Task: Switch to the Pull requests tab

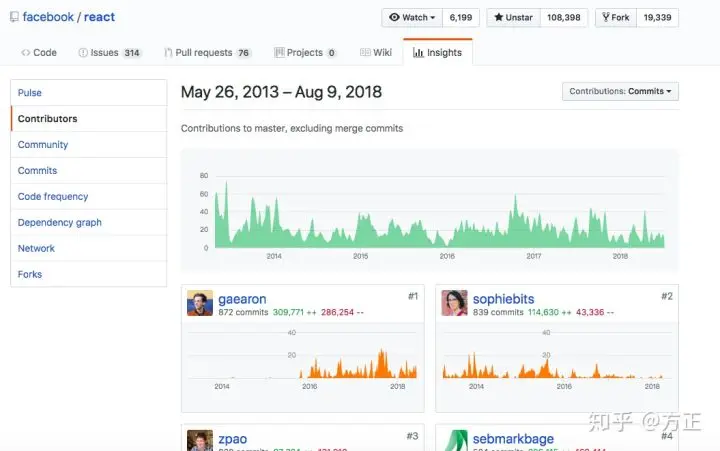Action: pos(208,53)
